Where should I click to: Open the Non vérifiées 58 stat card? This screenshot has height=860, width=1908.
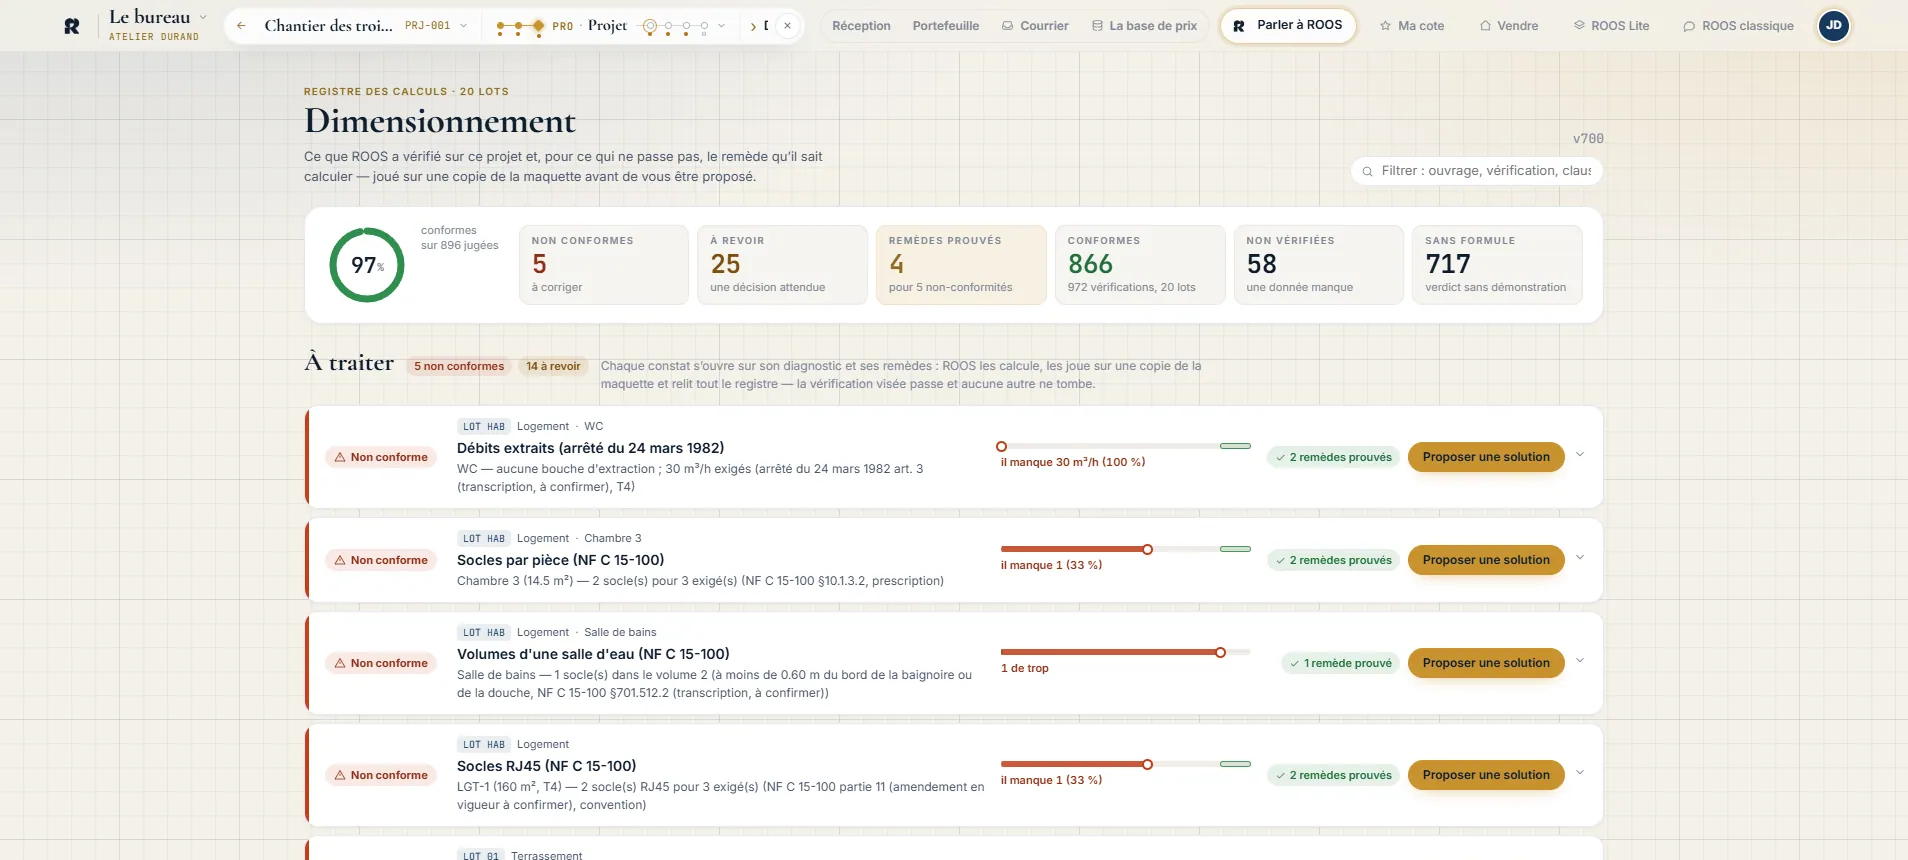click(1319, 265)
